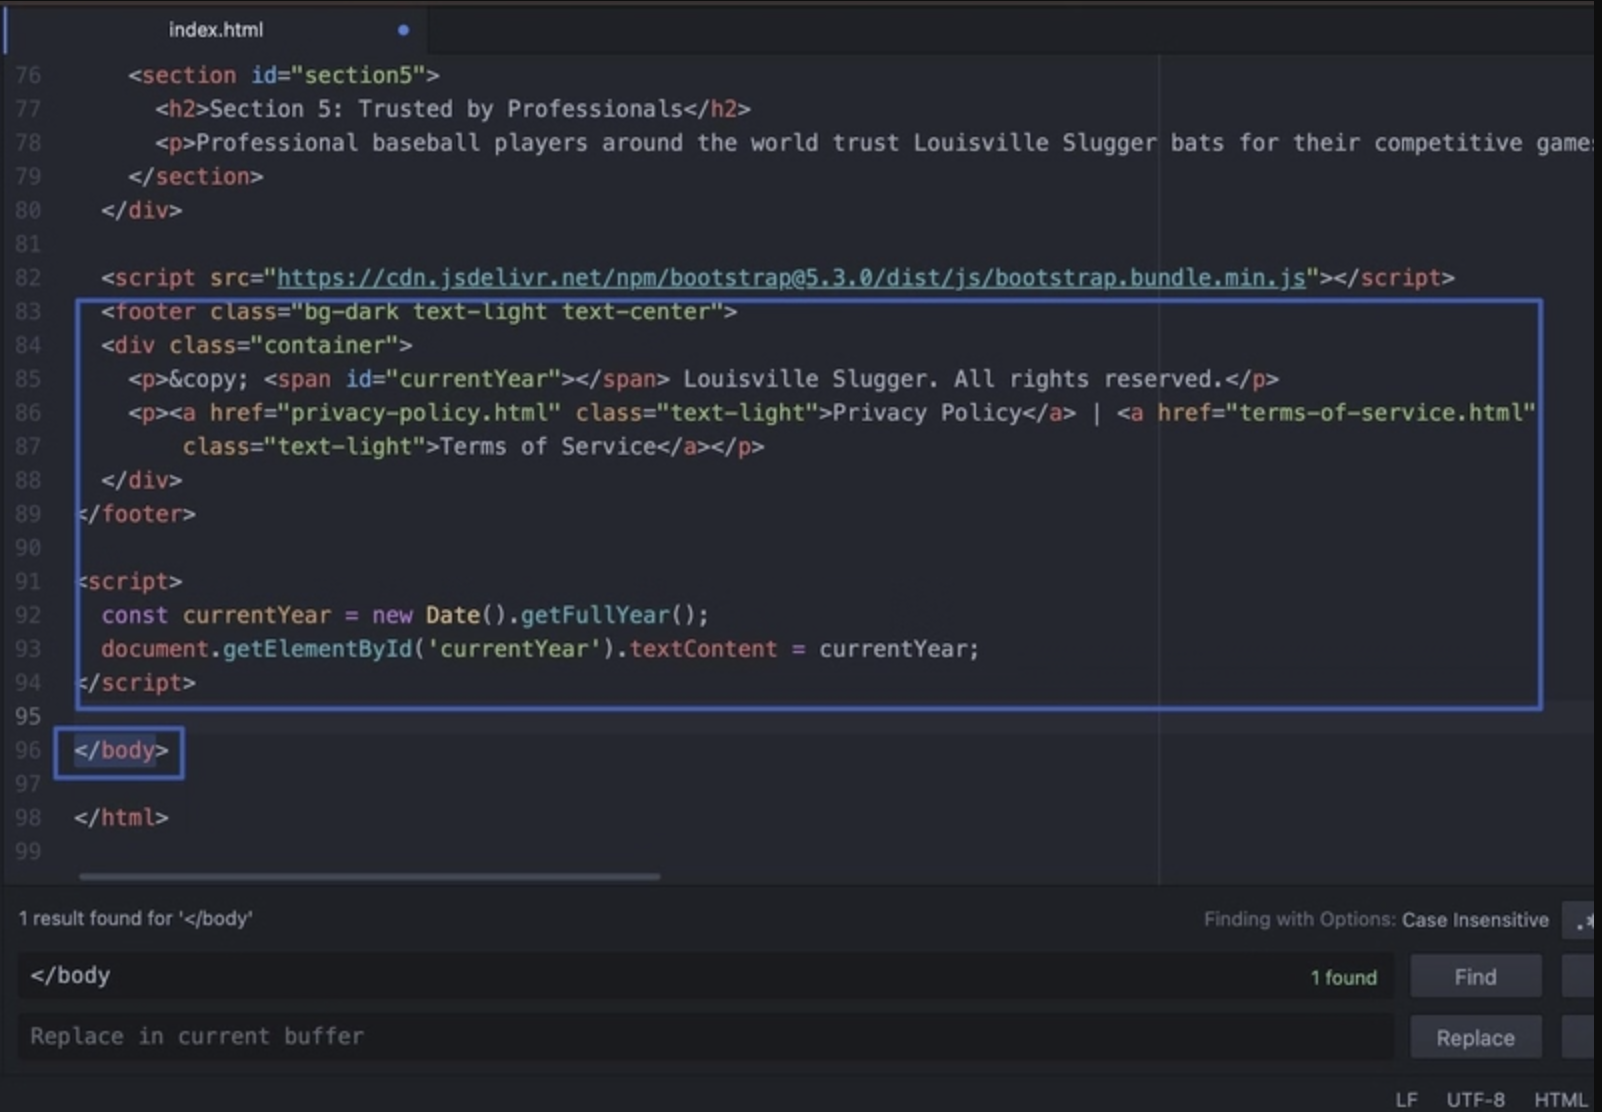Open the UTF-8 encoding selector
Screen dimensions: 1602x1112
click(x=1475, y=1099)
